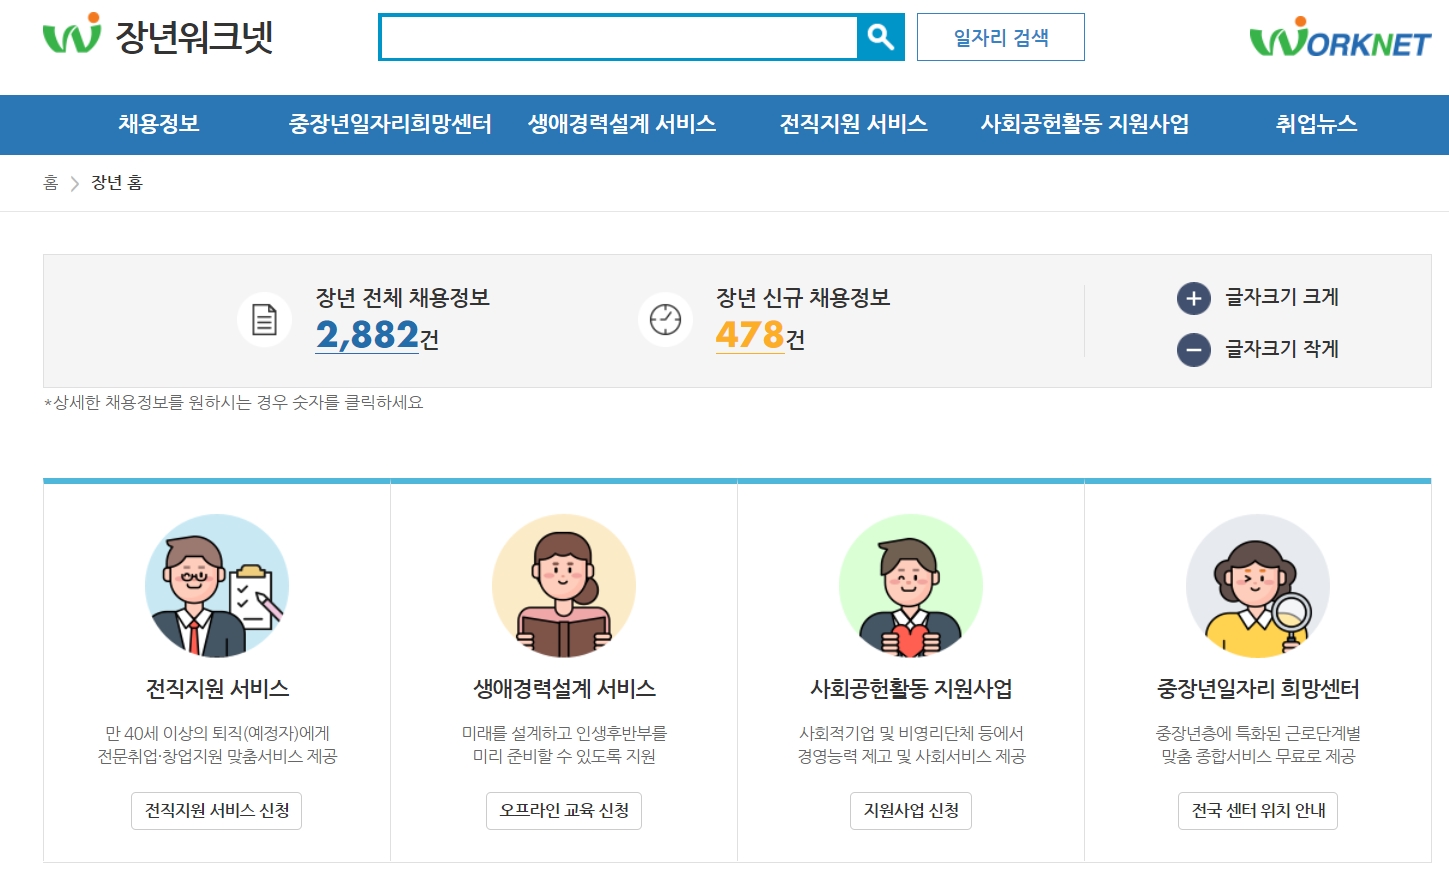Click the man holding heart illustration

[x=911, y=586]
